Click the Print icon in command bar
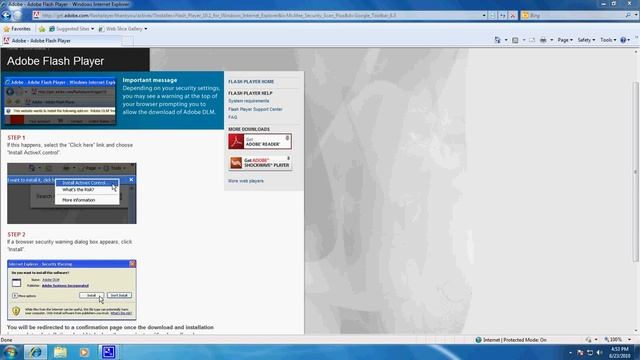This screenshot has width=640, height=360. (x=543, y=40)
